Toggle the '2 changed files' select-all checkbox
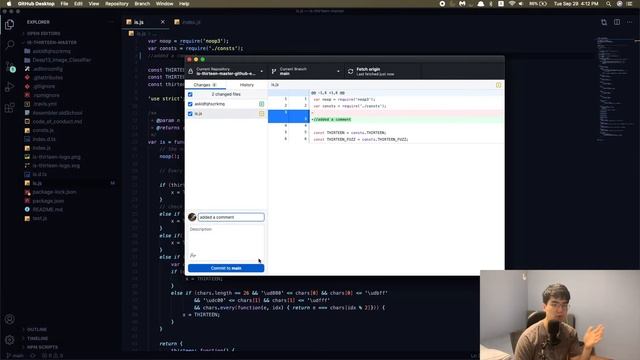Viewport: 640px width, 360px height. point(190,94)
